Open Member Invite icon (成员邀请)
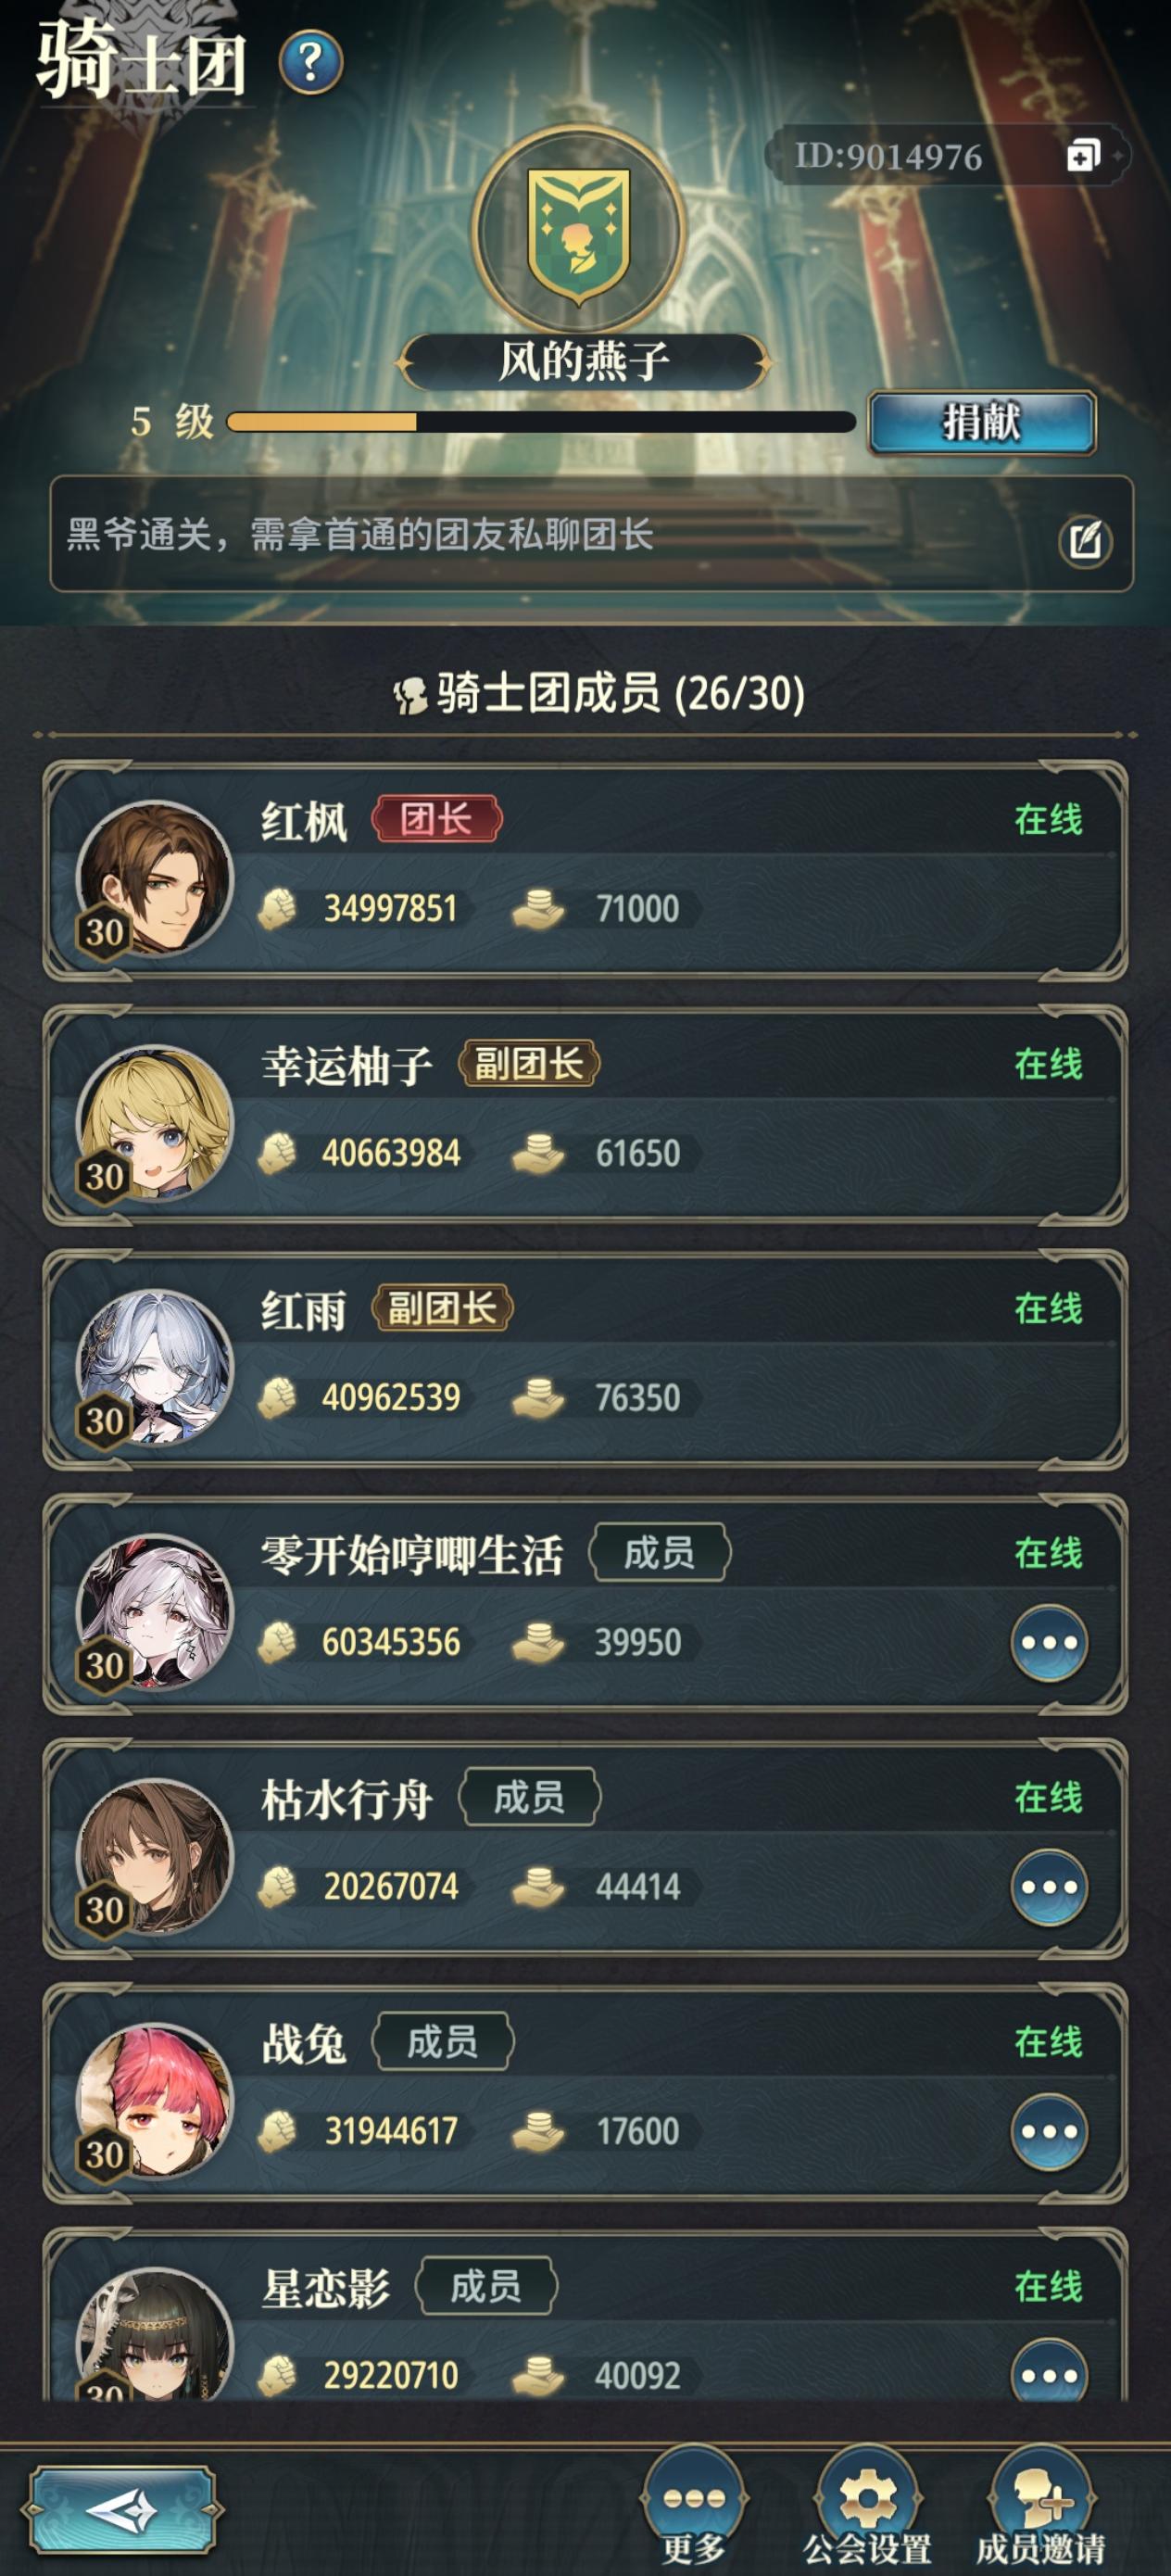The width and height of the screenshot is (1171, 2576). click(1041, 2505)
